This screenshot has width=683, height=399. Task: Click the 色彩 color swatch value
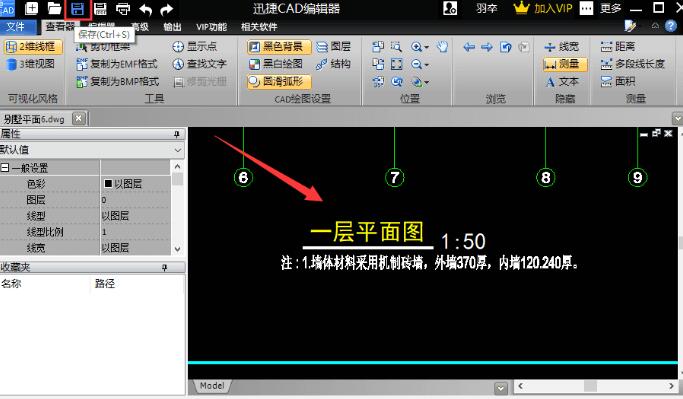point(108,183)
